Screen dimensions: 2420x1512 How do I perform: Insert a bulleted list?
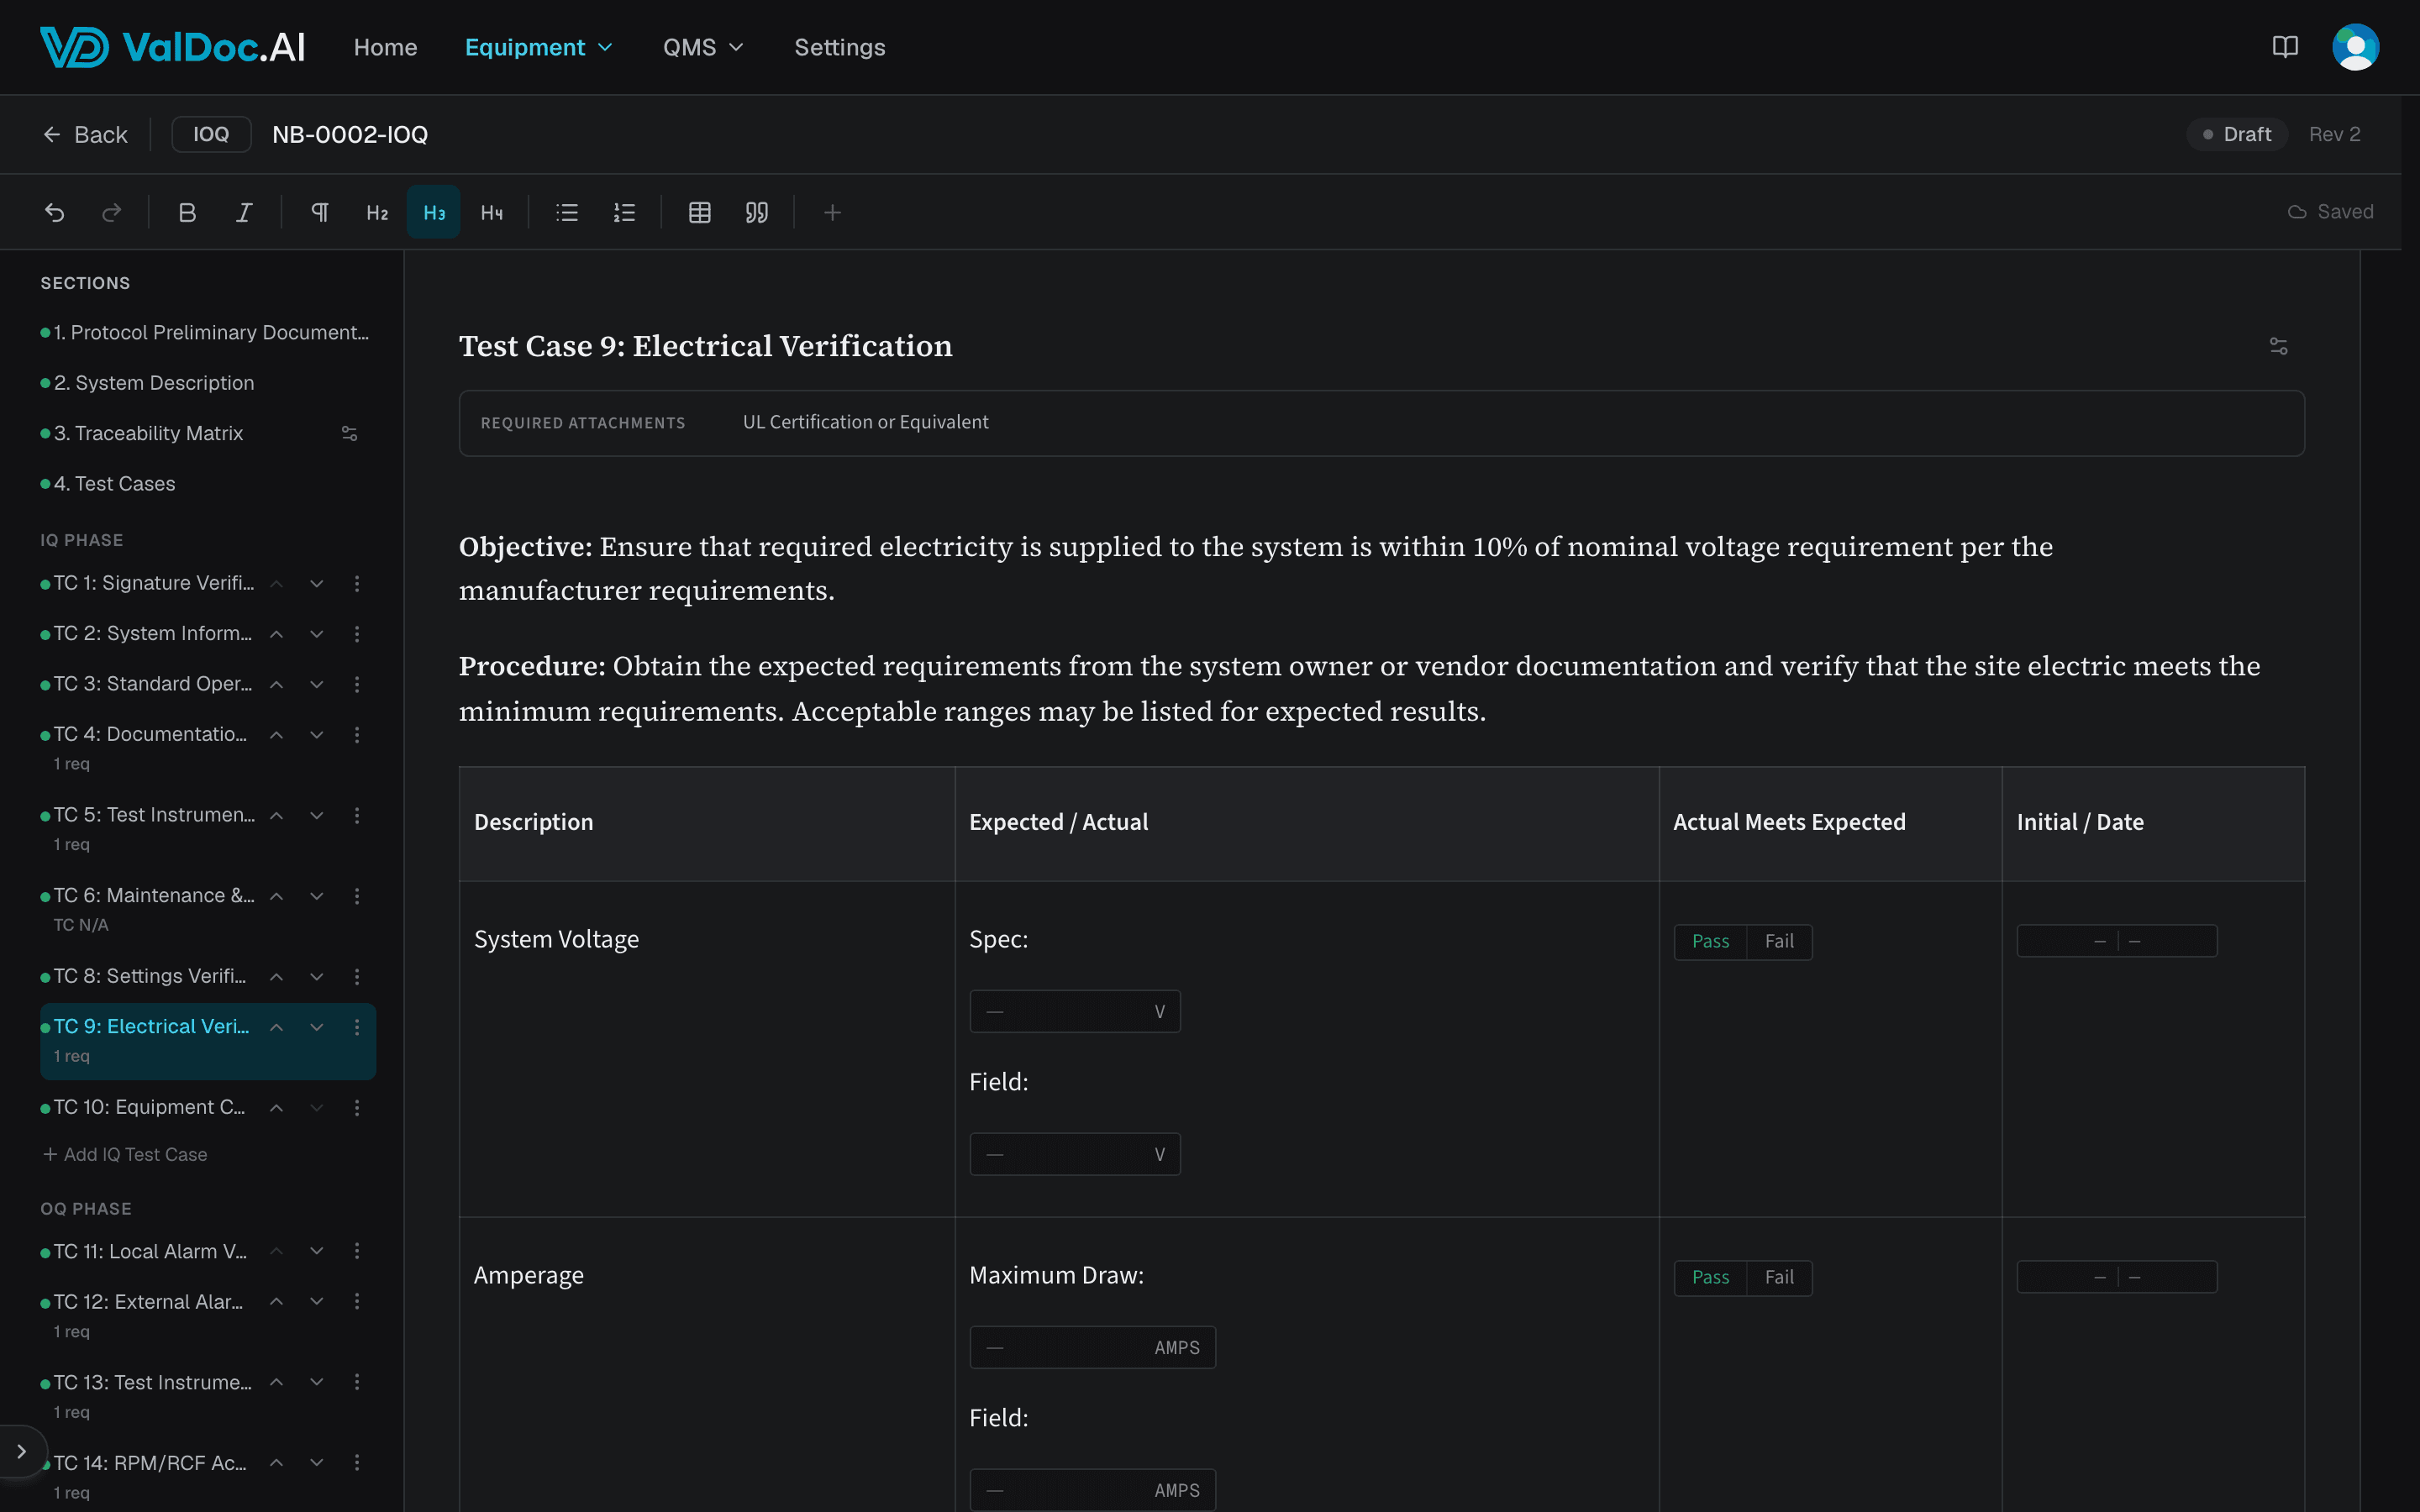[x=567, y=212]
